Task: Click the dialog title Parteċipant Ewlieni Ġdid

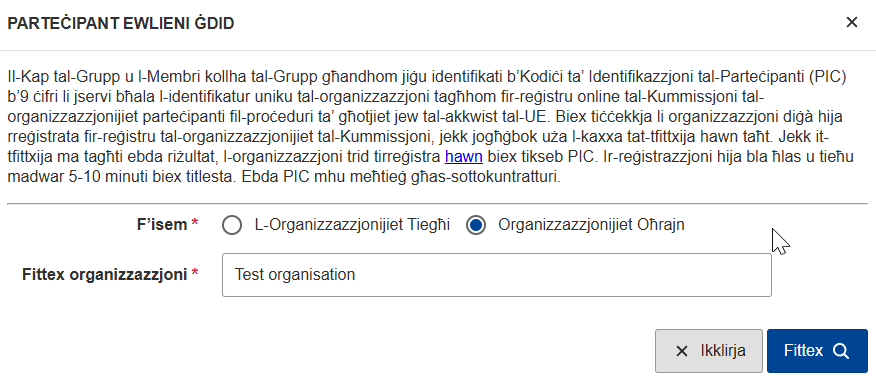Action: click(120, 23)
